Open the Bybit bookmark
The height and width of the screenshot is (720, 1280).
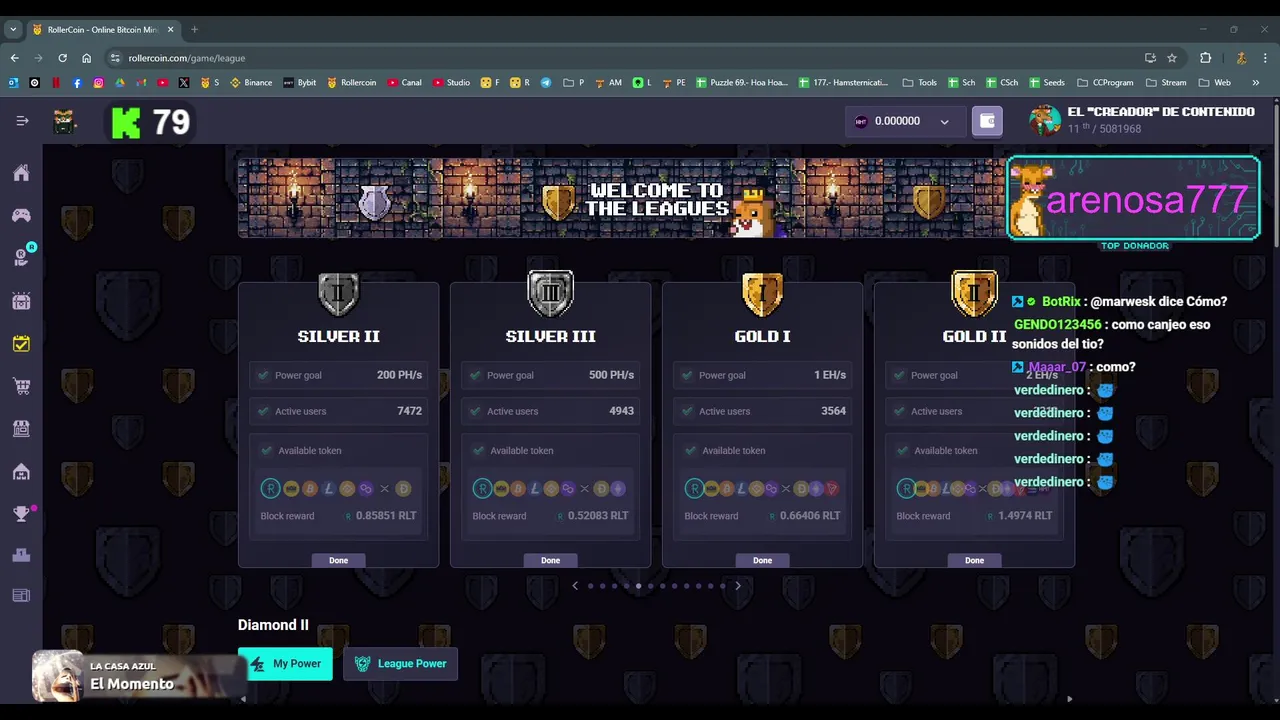299,83
